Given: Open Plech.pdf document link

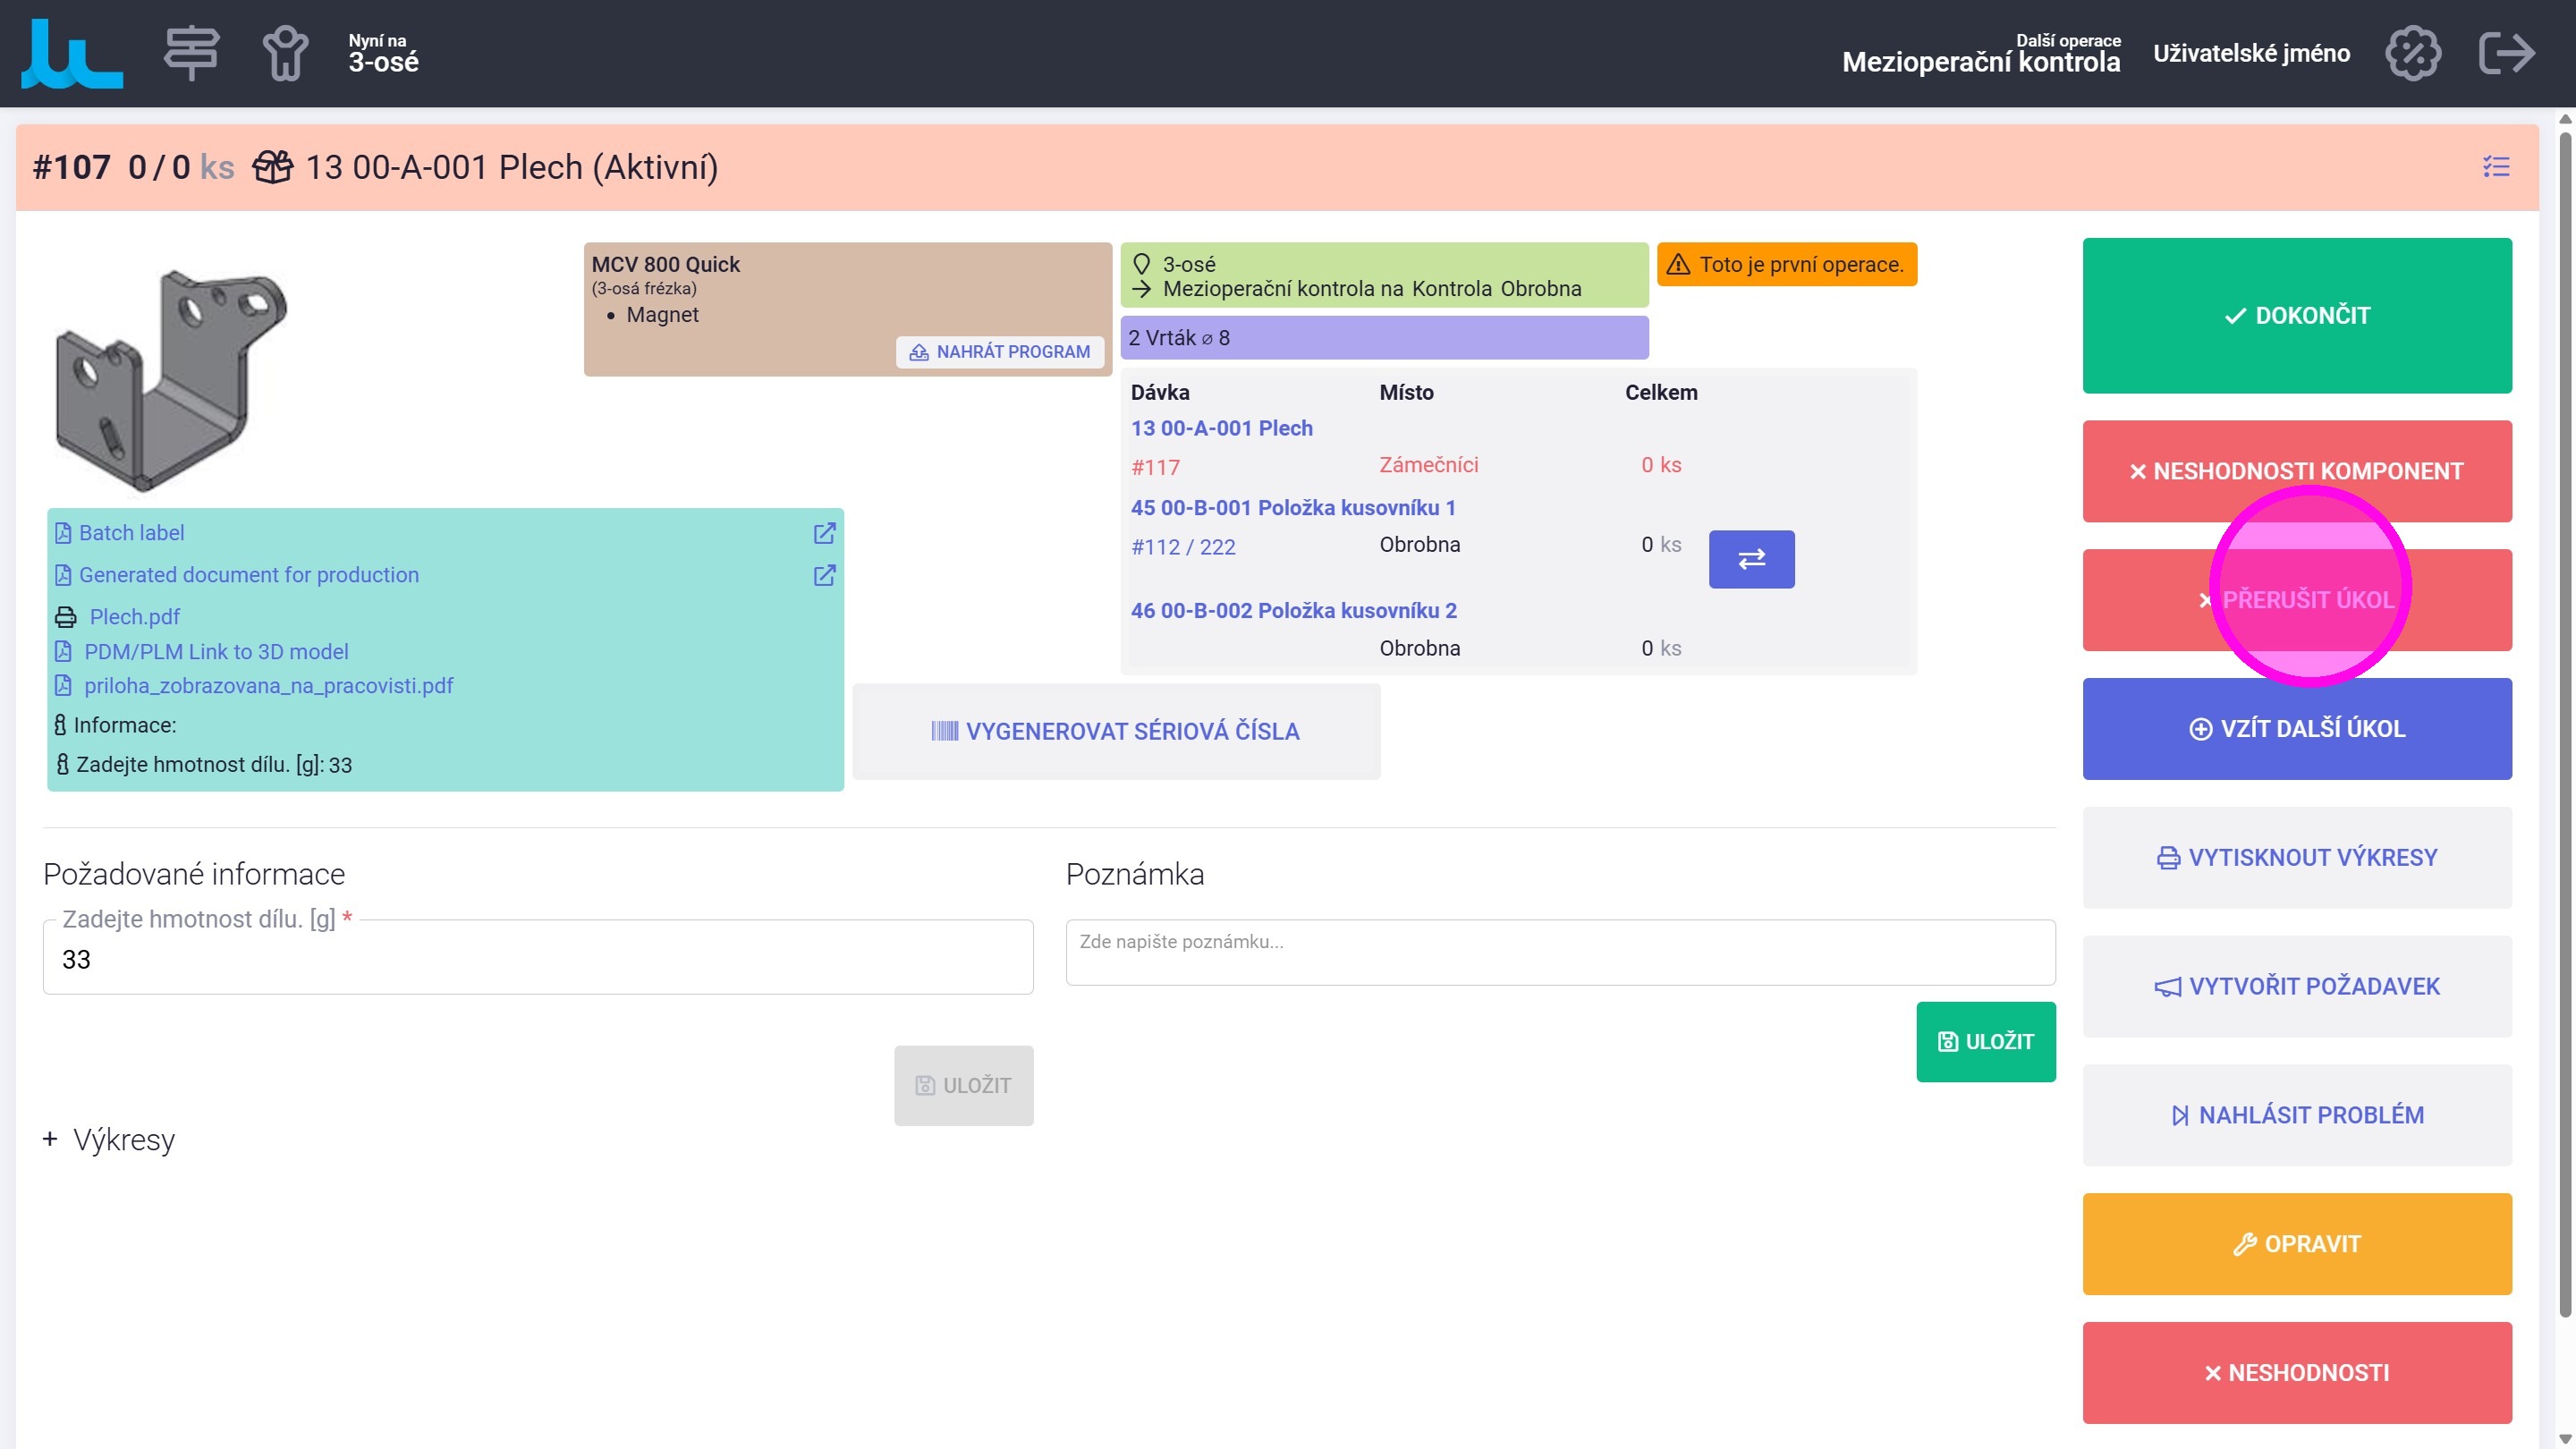Looking at the screenshot, I should pyautogui.click(x=134, y=617).
